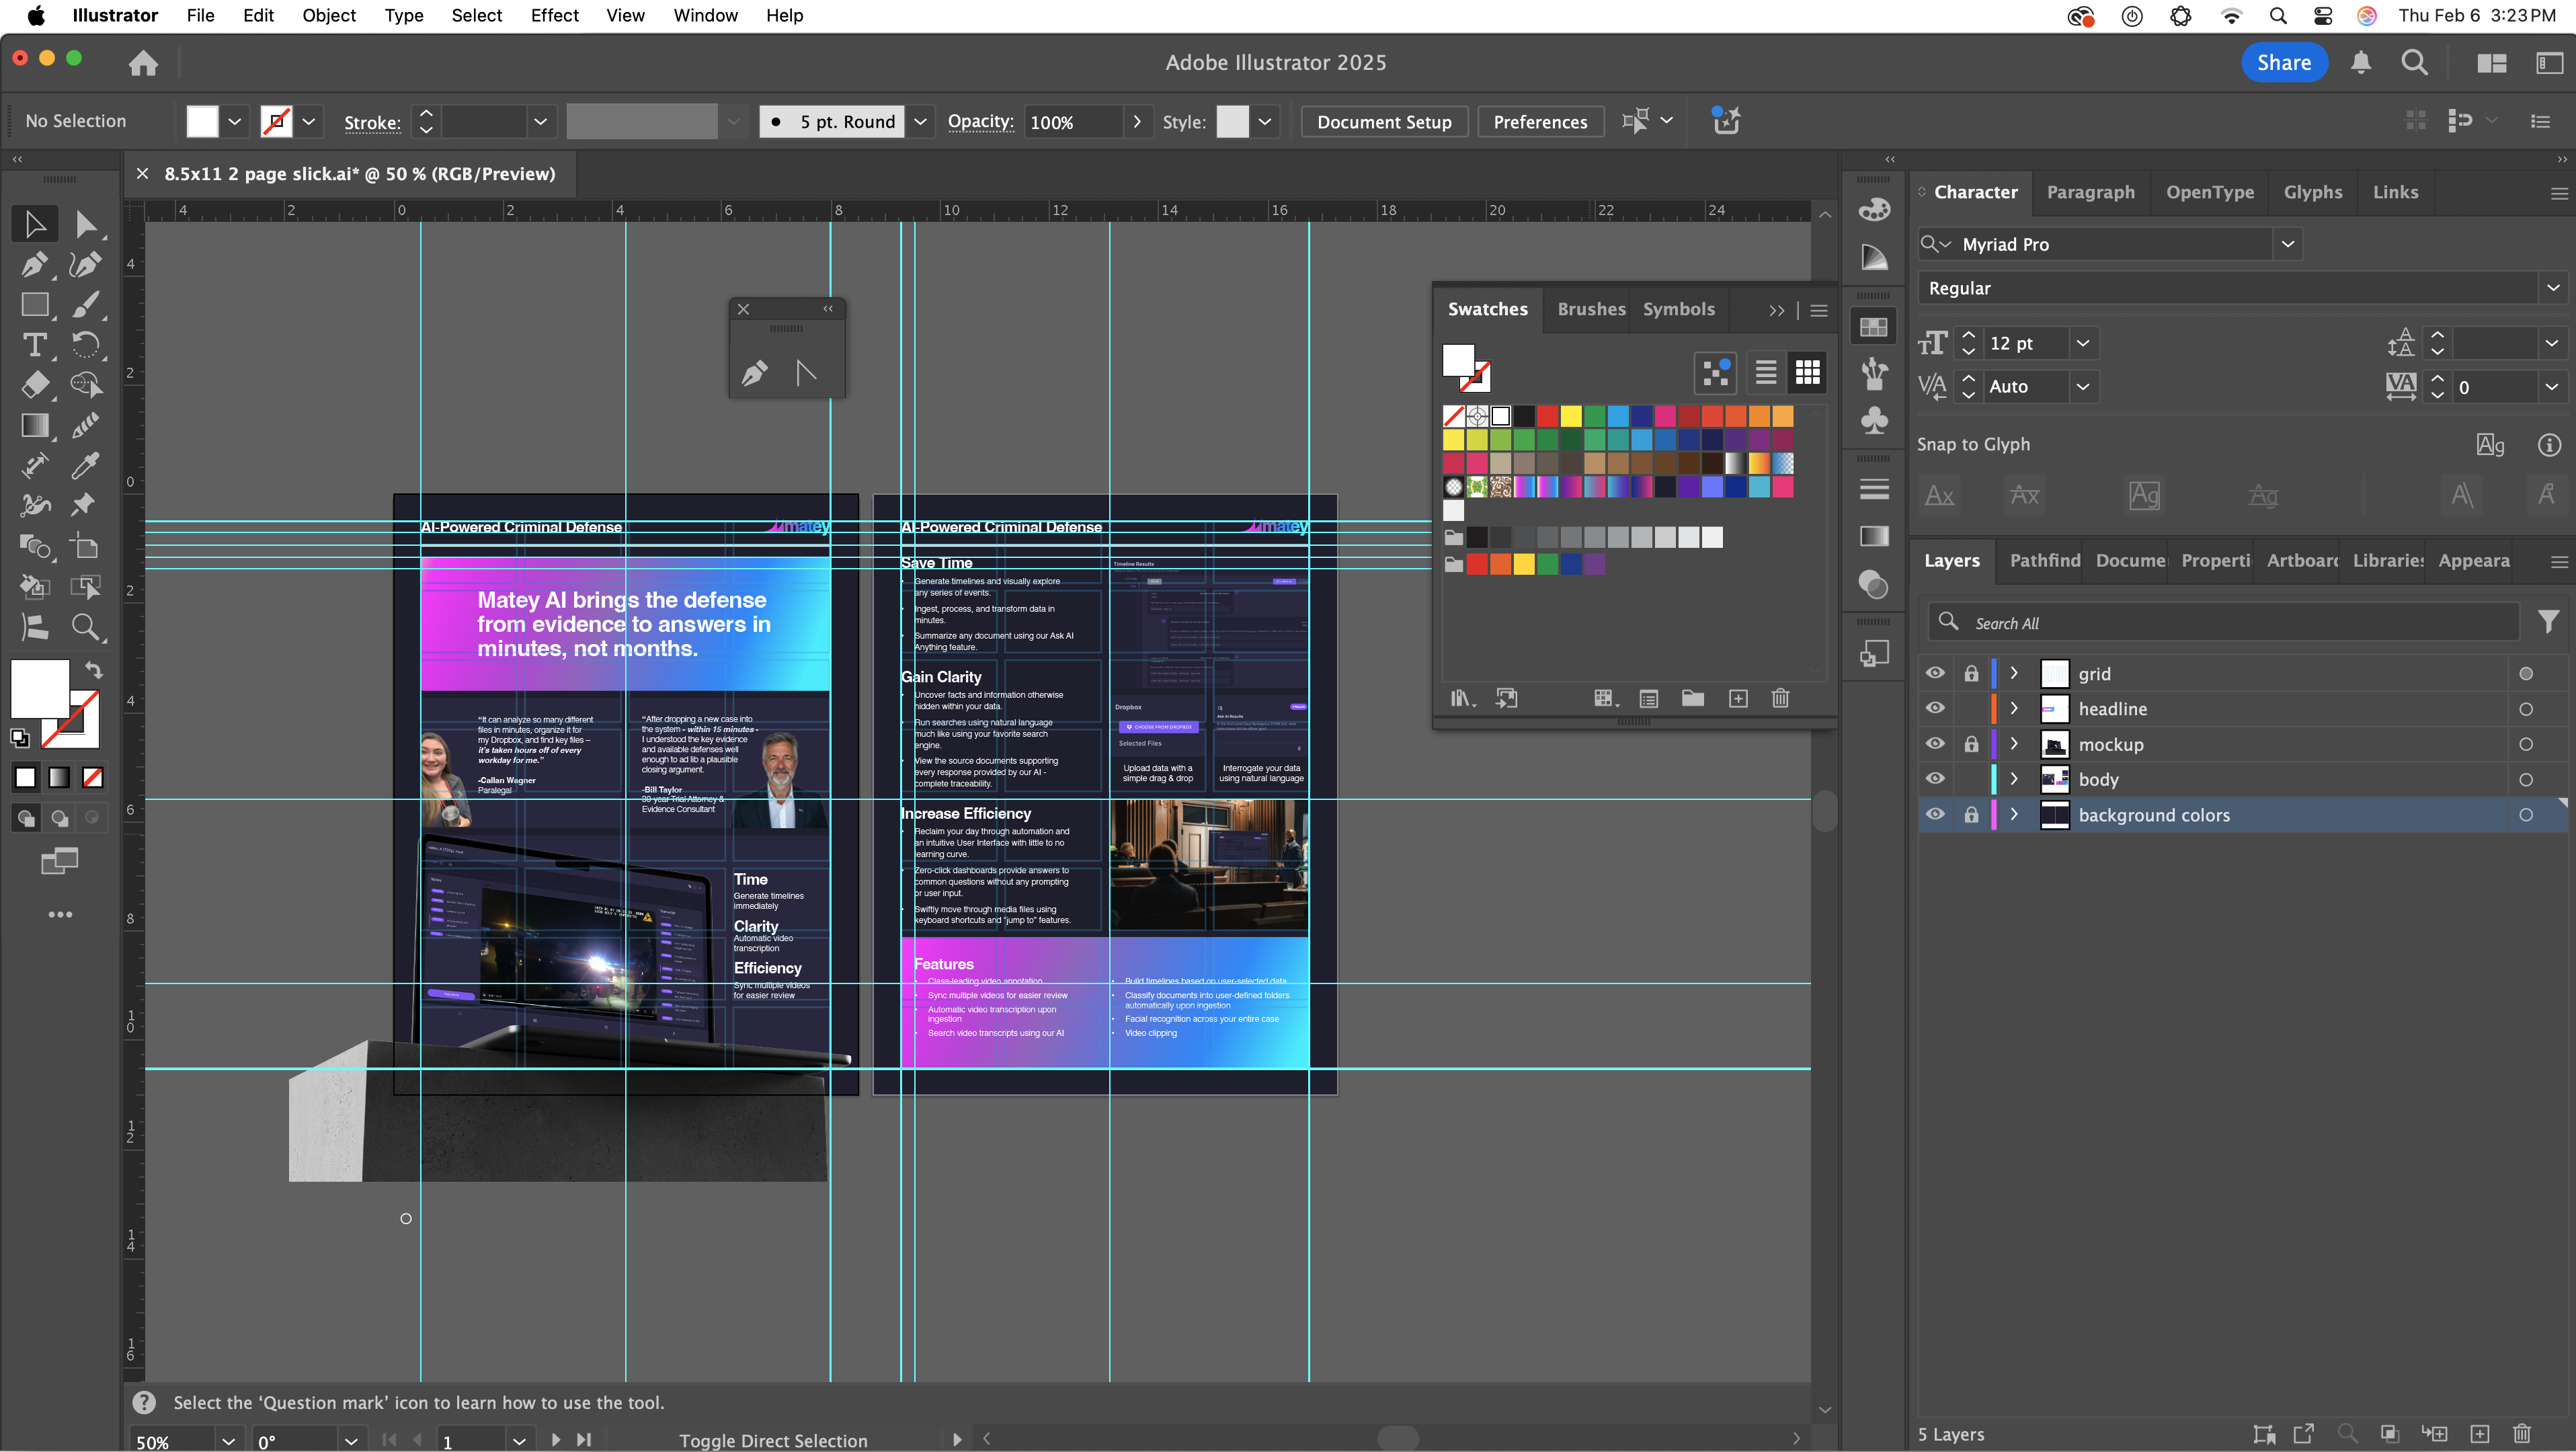Click the Share button
Viewport: 2576px width, 1452px height.
pos(2283,62)
